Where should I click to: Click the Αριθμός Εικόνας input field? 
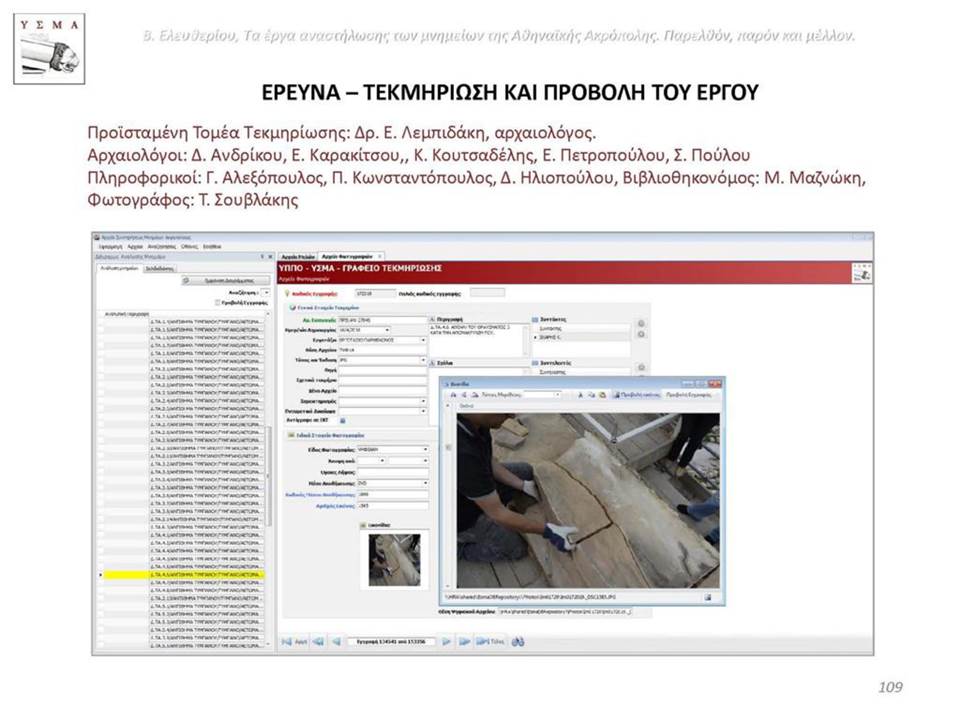click(x=392, y=506)
